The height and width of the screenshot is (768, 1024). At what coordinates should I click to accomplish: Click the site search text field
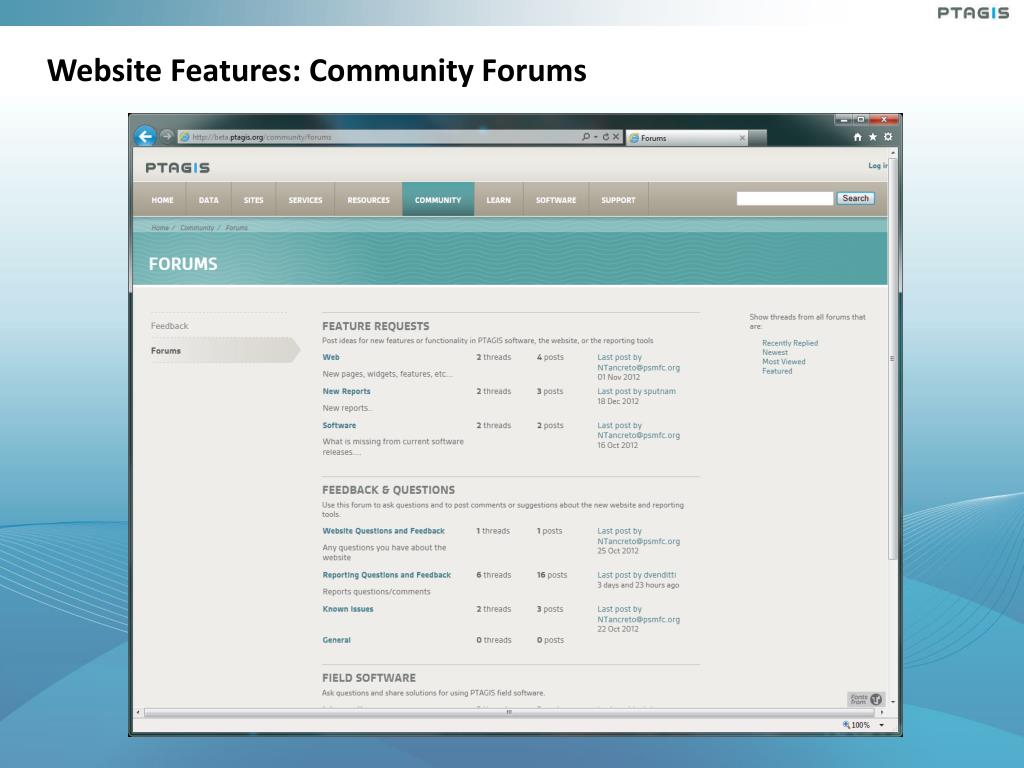pos(784,198)
